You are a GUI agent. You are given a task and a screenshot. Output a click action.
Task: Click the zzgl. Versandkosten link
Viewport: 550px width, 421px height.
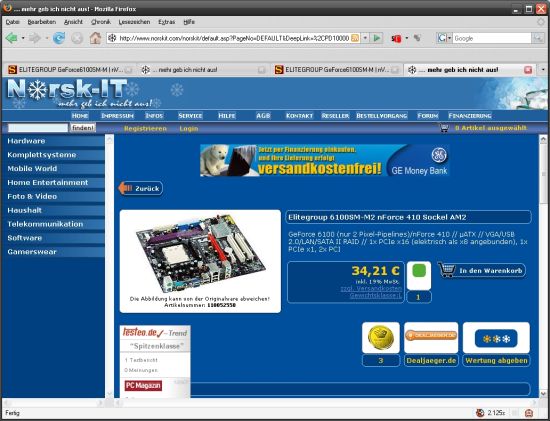coord(371,288)
